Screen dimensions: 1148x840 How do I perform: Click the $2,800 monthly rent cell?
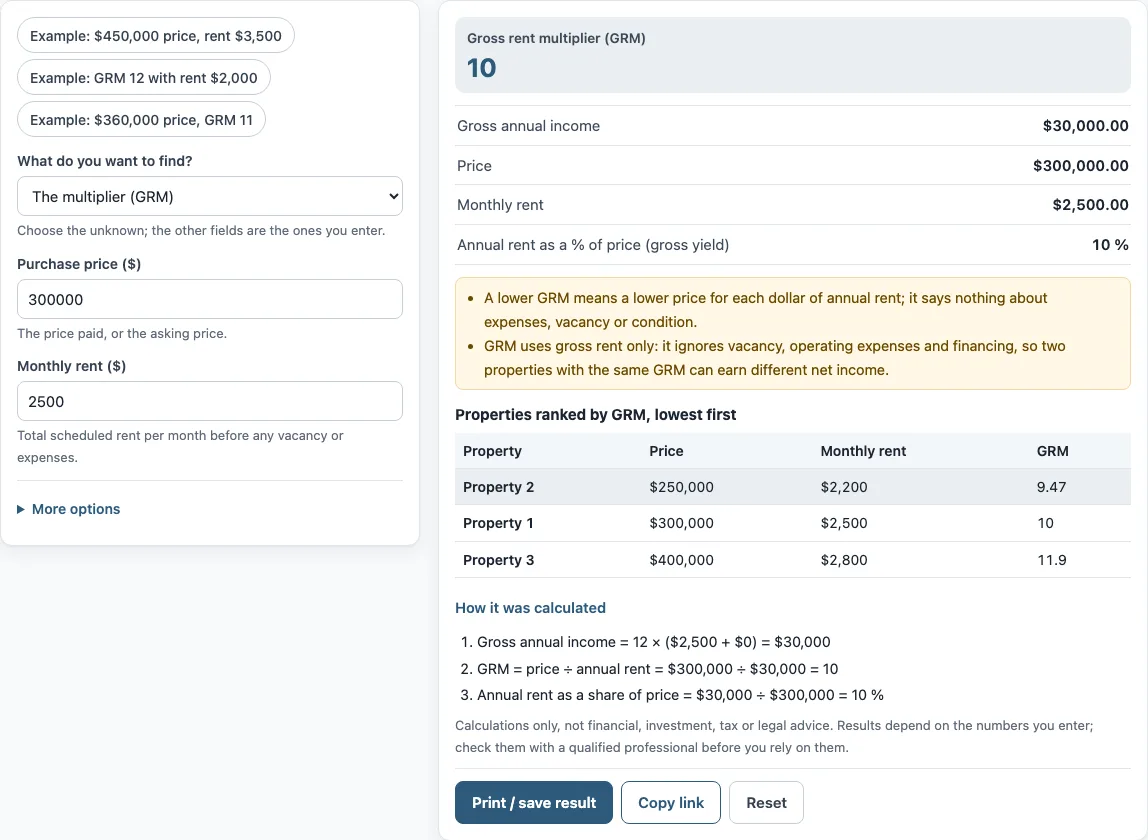[x=844, y=560]
